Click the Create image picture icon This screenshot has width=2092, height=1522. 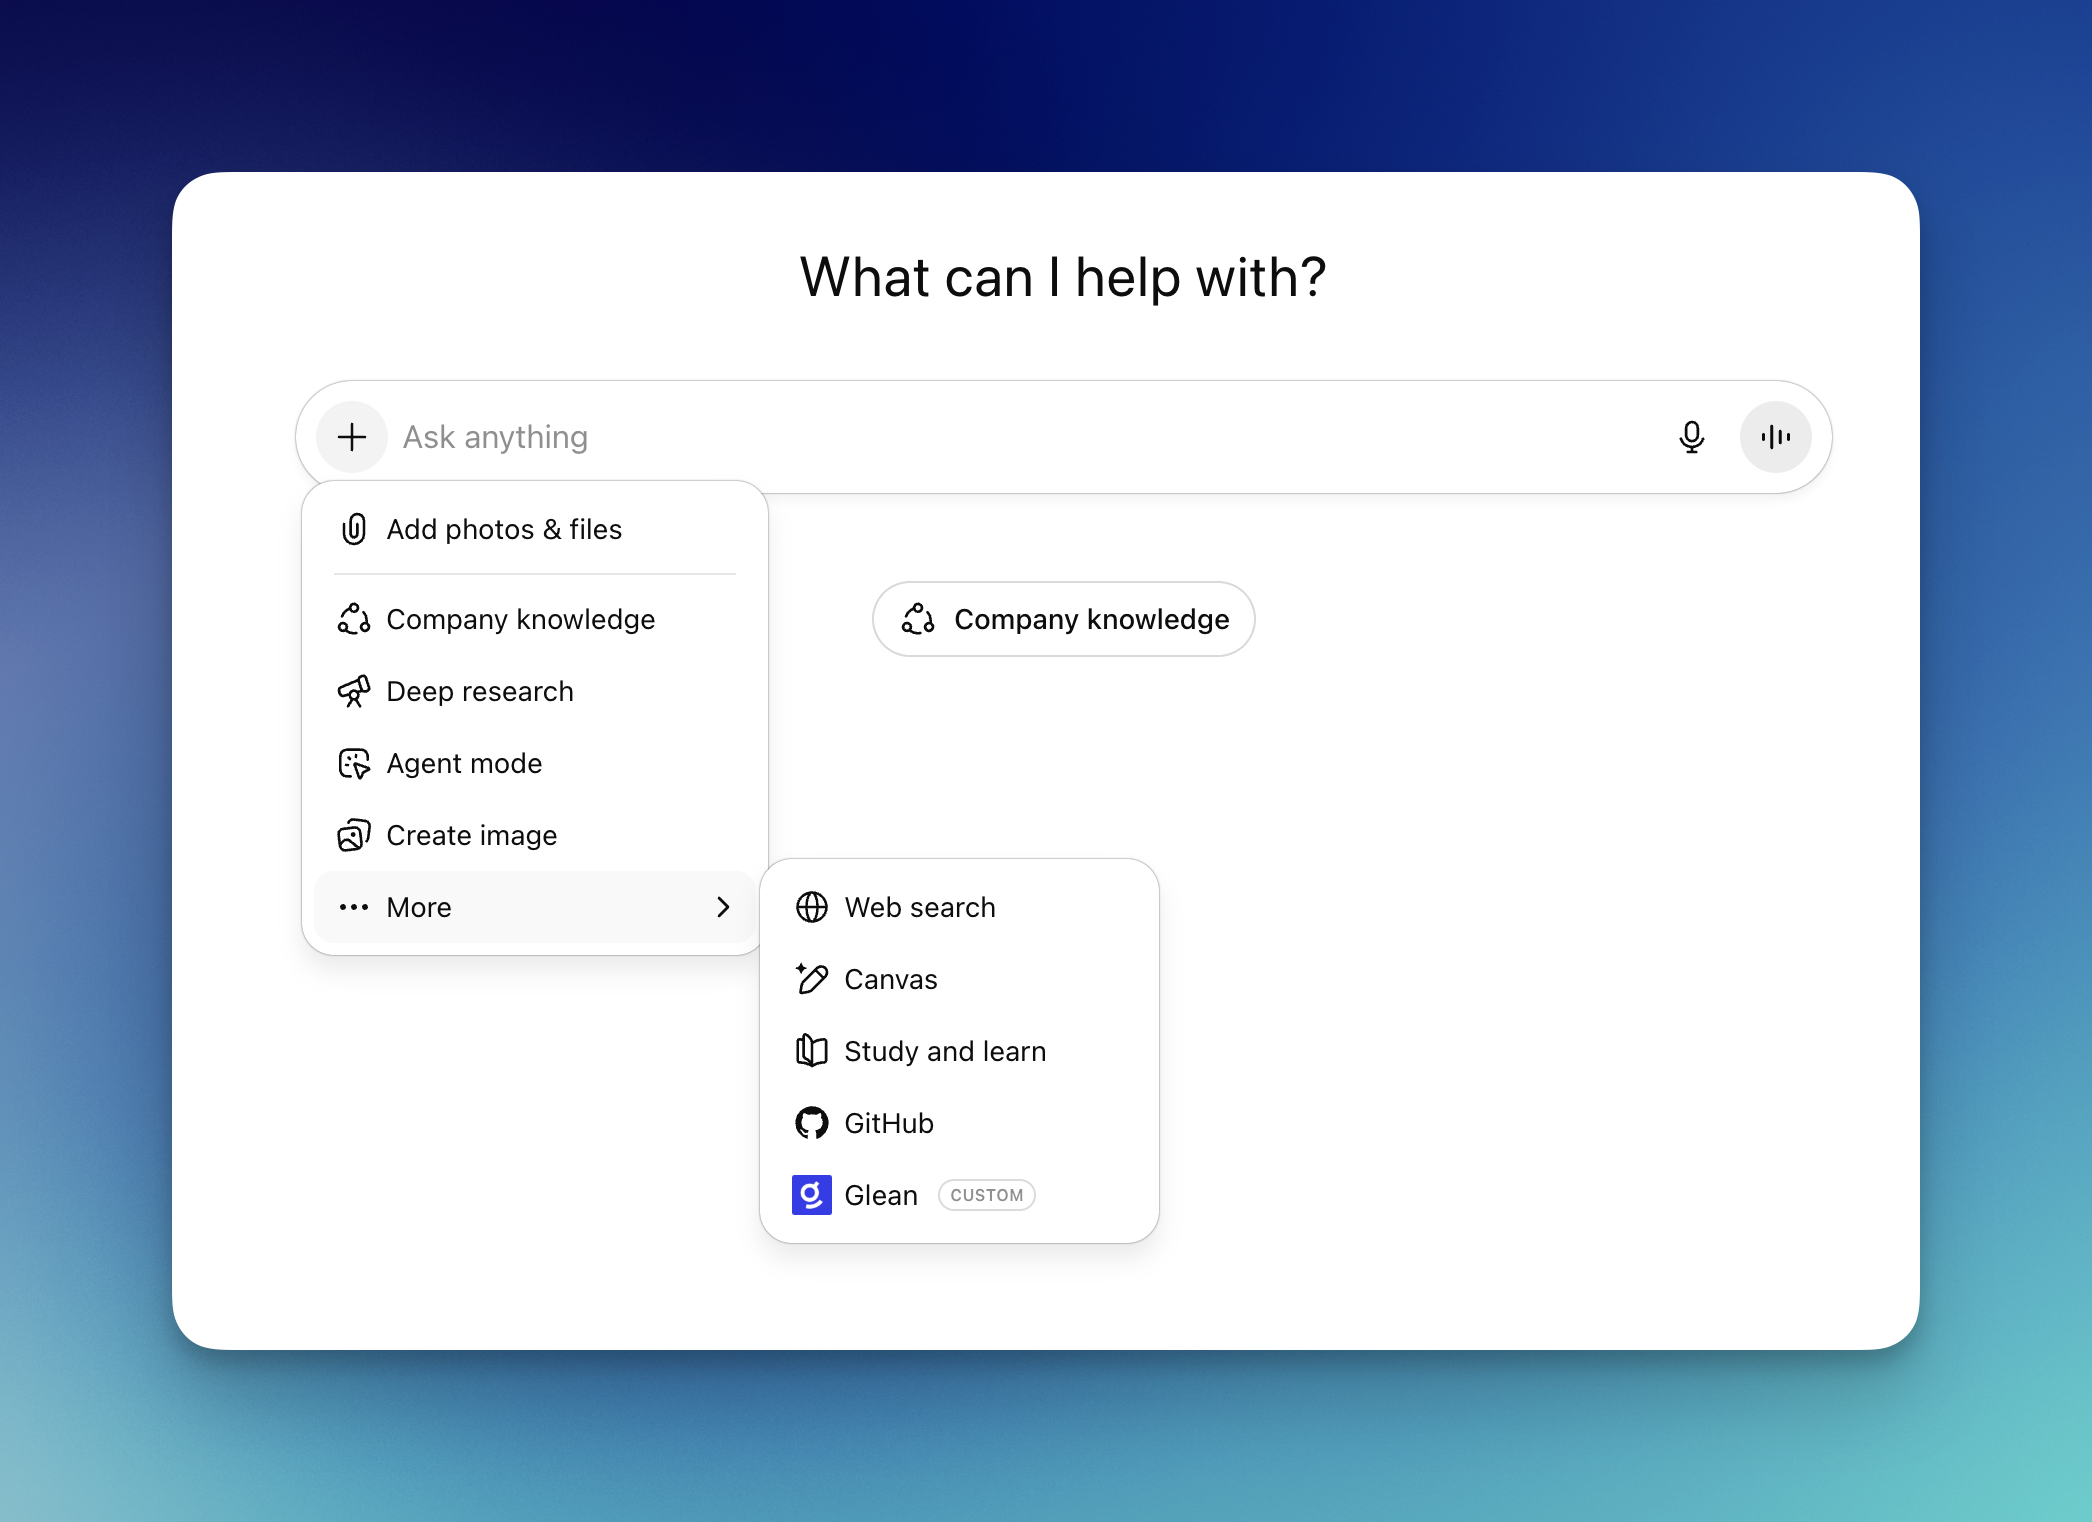pyautogui.click(x=354, y=835)
